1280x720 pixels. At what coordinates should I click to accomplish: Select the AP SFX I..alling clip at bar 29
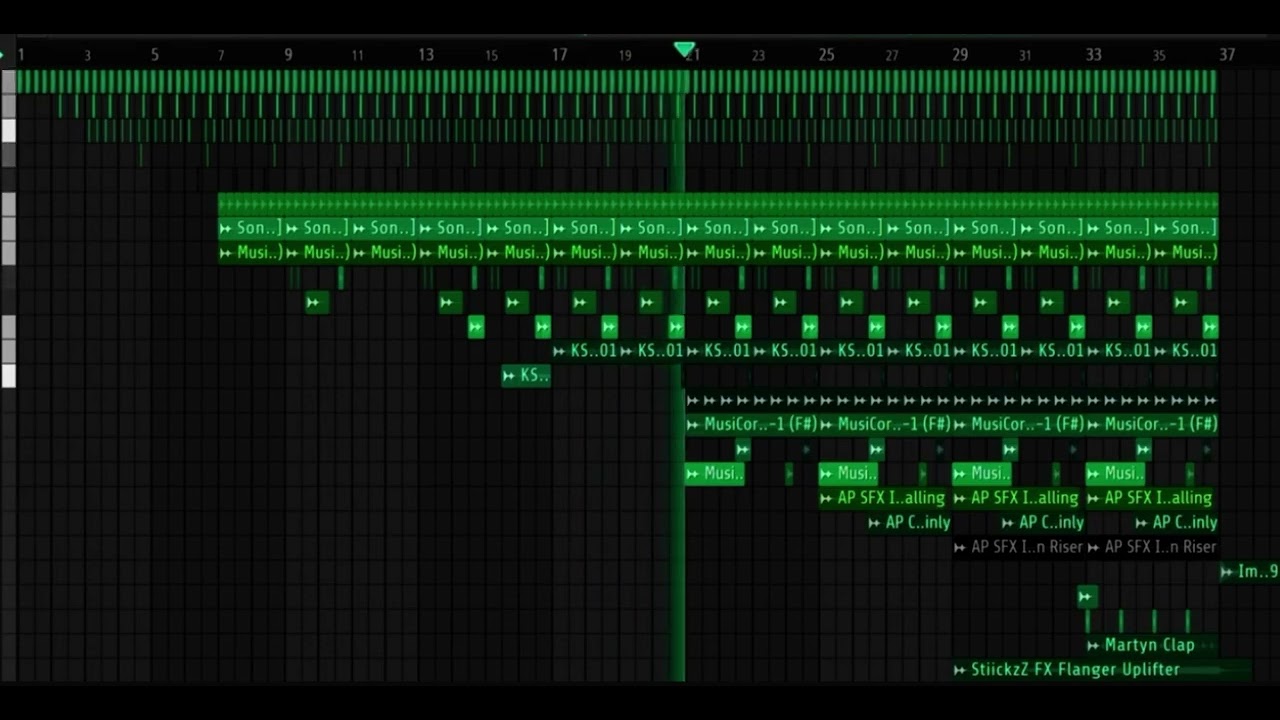coord(1018,498)
